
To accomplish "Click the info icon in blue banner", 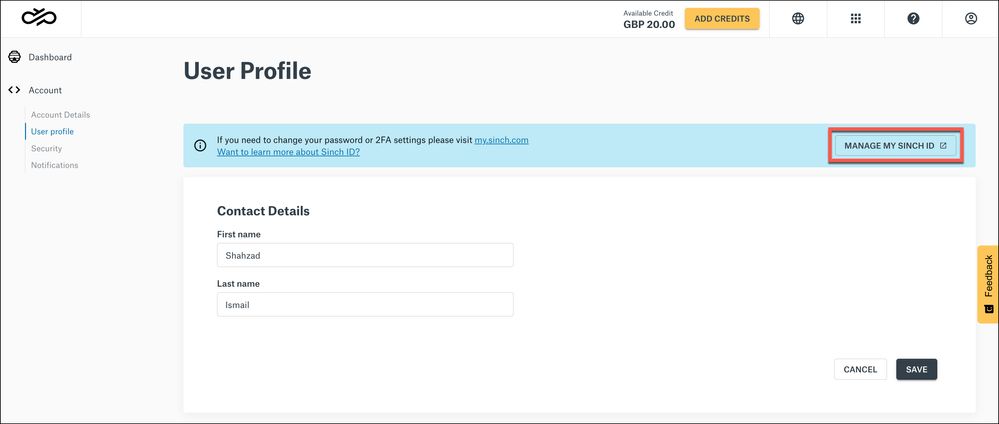I will pyautogui.click(x=200, y=146).
